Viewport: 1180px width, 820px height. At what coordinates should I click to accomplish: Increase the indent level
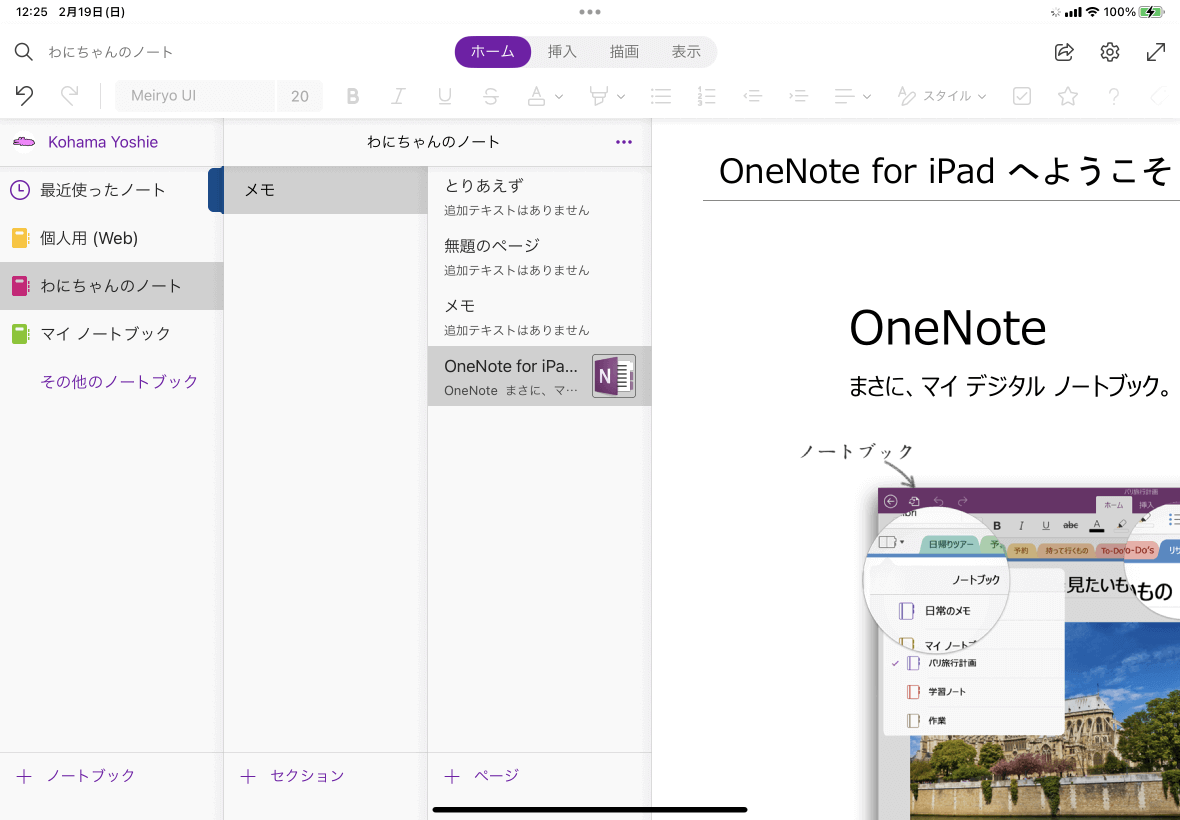click(798, 96)
